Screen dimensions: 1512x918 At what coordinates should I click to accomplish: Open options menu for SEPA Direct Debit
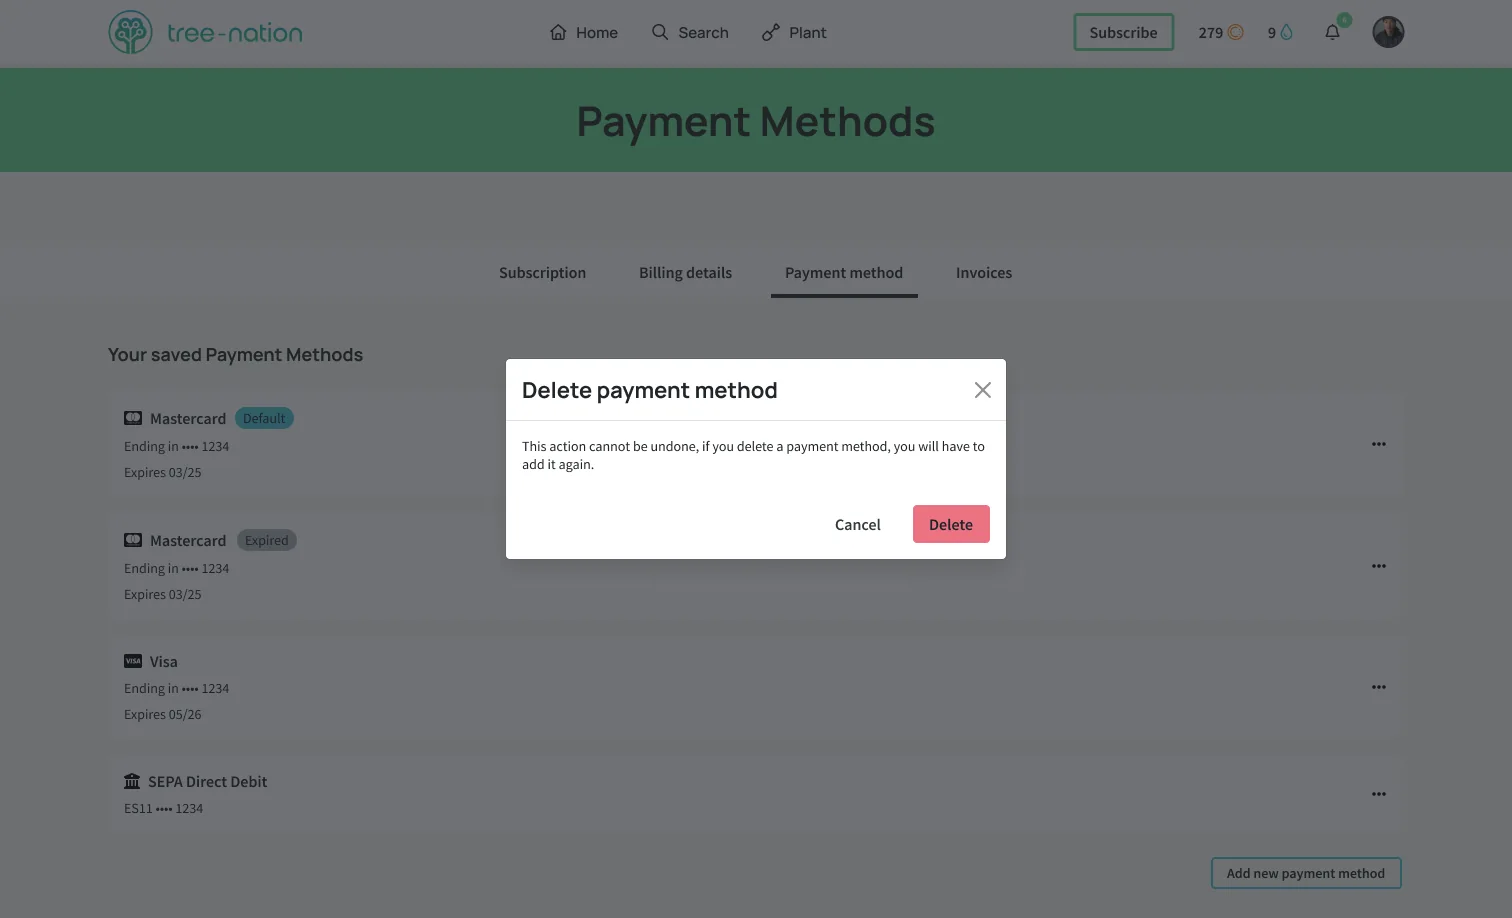pyautogui.click(x=1378, y=794)
